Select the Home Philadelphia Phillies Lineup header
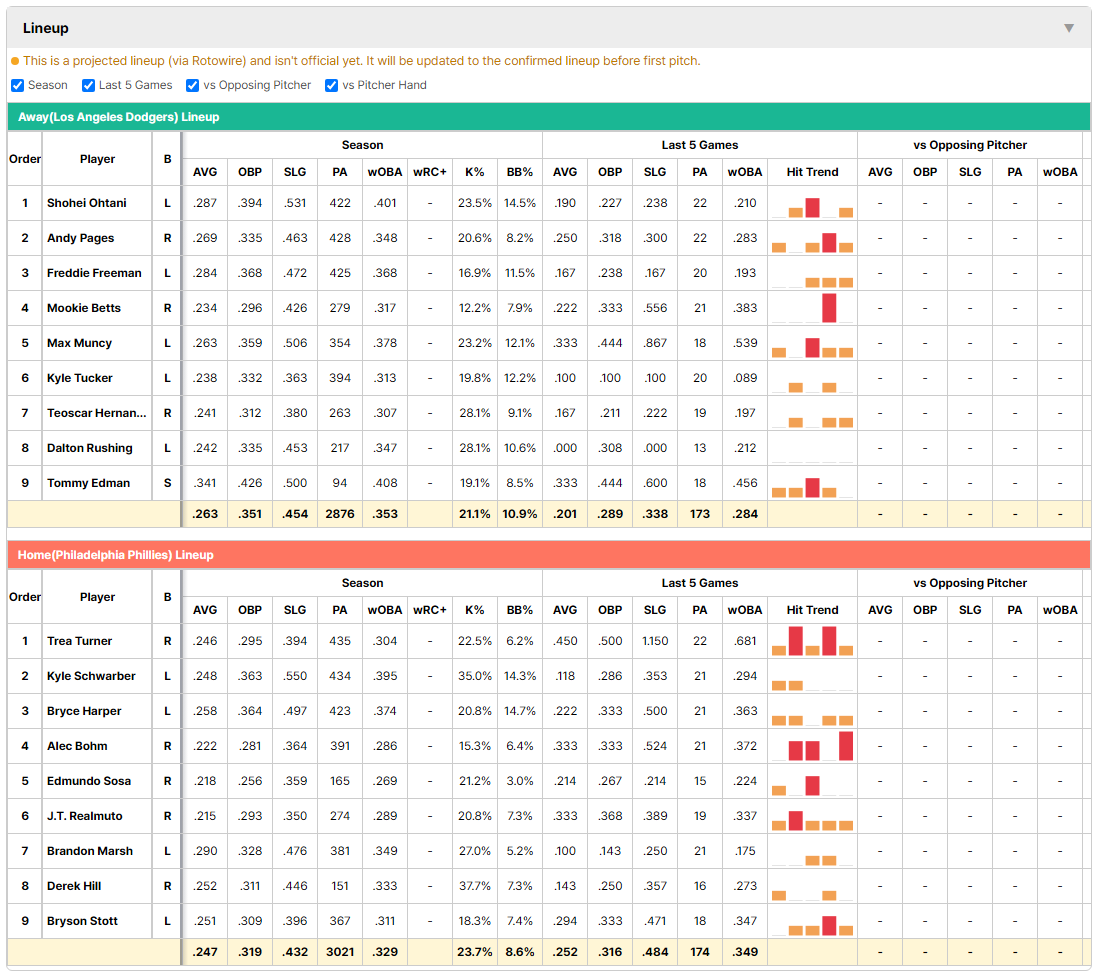 click(549, 555)
